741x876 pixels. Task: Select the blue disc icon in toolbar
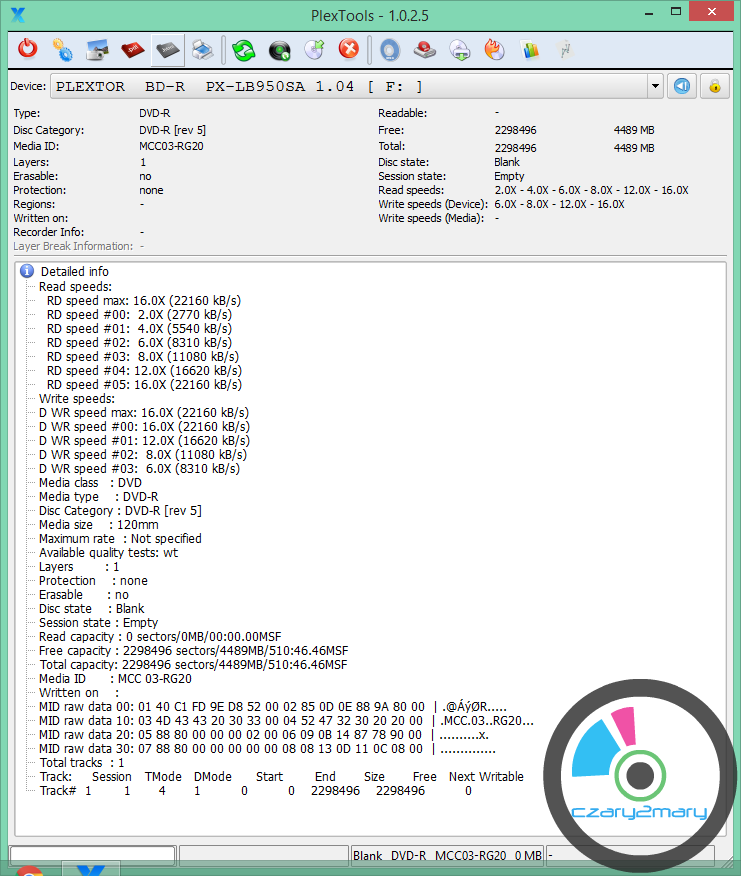tap(390, 49)
